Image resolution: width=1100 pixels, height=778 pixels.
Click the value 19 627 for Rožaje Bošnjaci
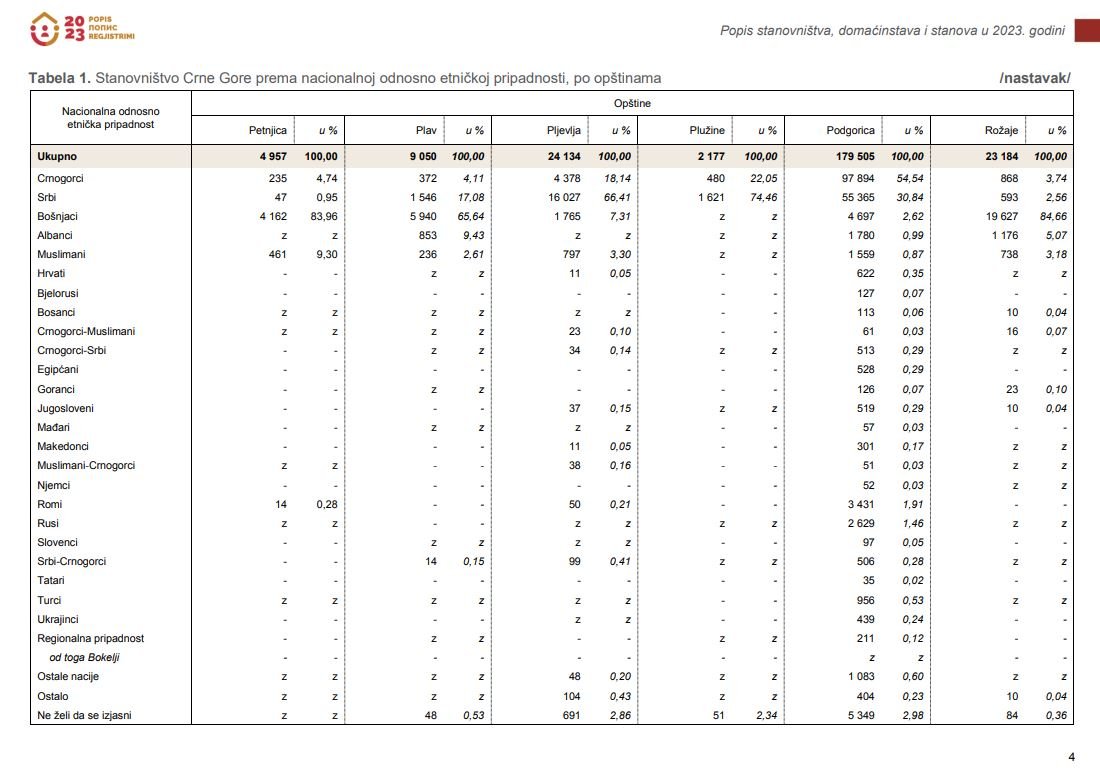pos(1002,216)
